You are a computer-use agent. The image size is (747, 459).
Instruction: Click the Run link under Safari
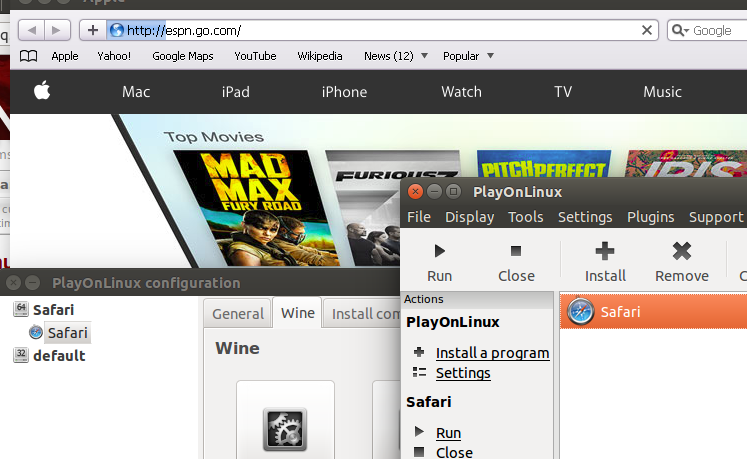coord(448,433)
